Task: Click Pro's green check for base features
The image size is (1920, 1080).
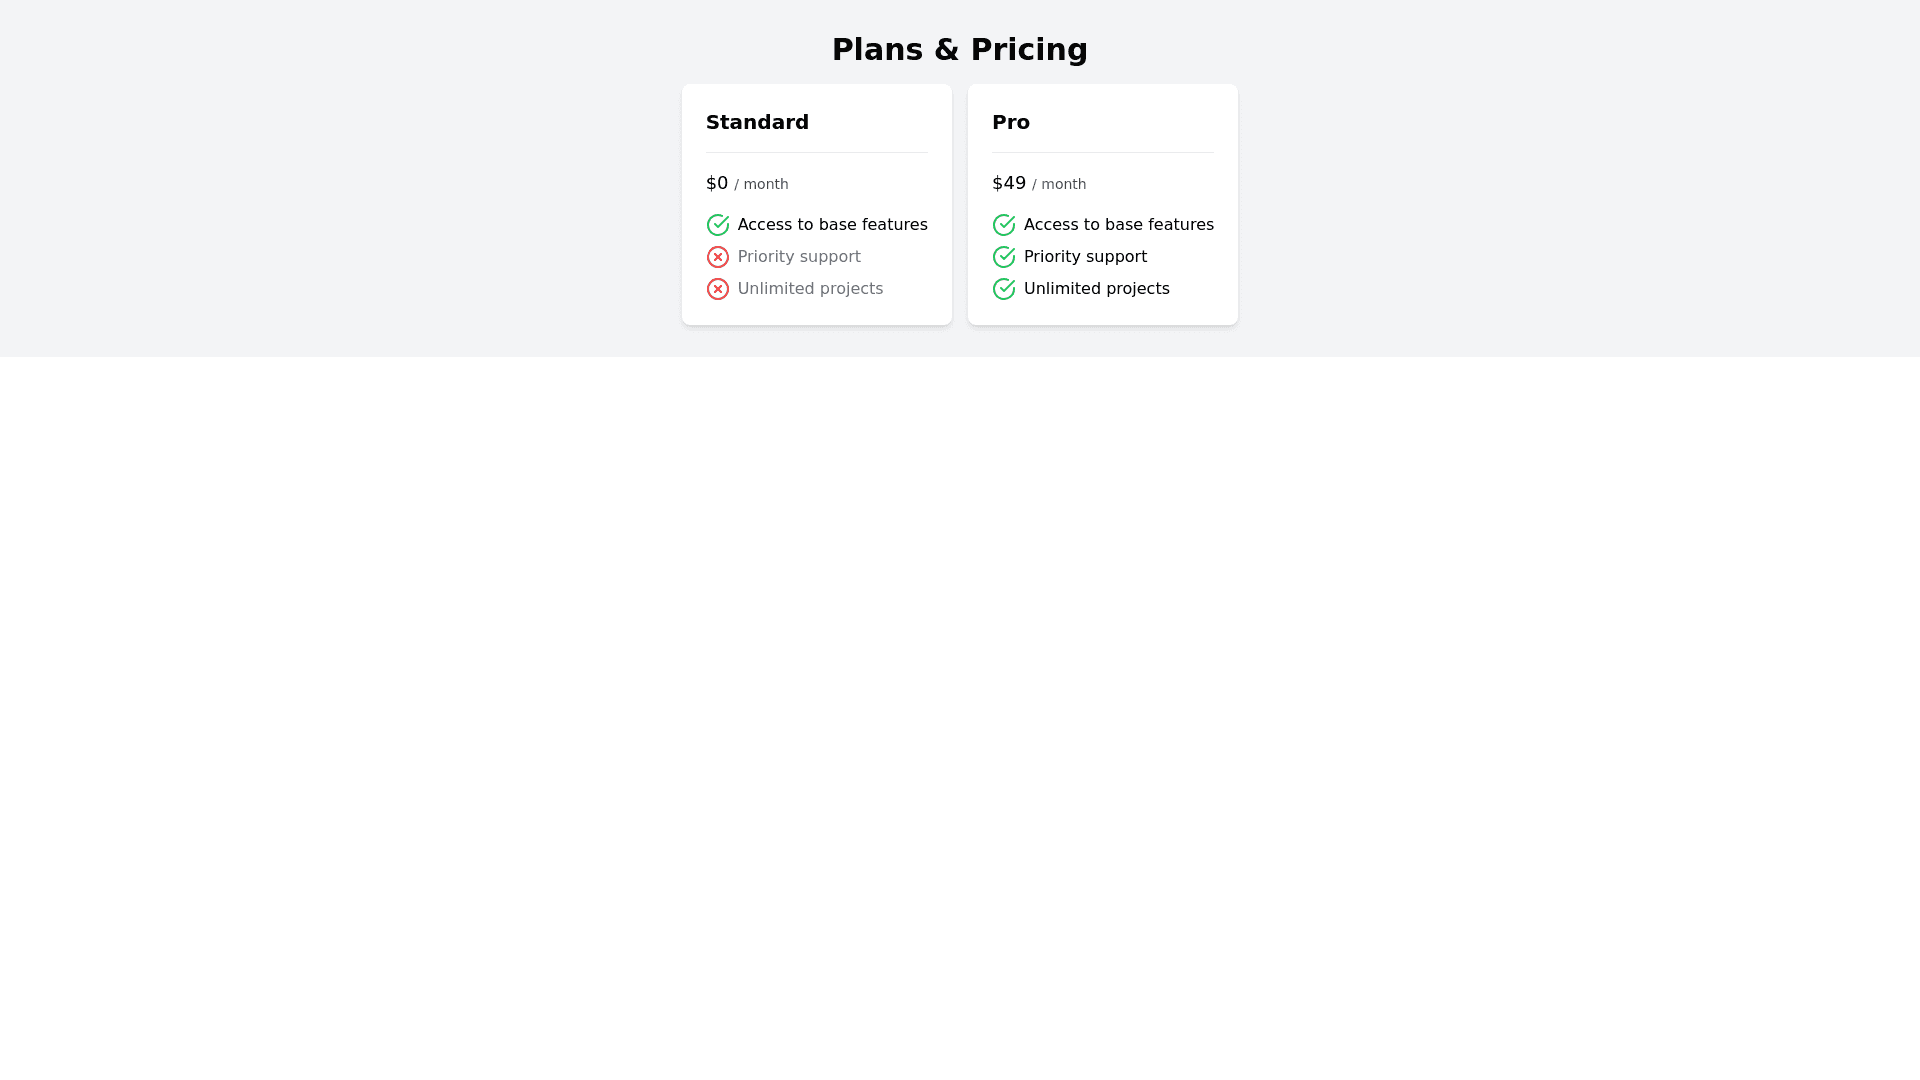Action: pyautogui.click(x=1004, y=225)
